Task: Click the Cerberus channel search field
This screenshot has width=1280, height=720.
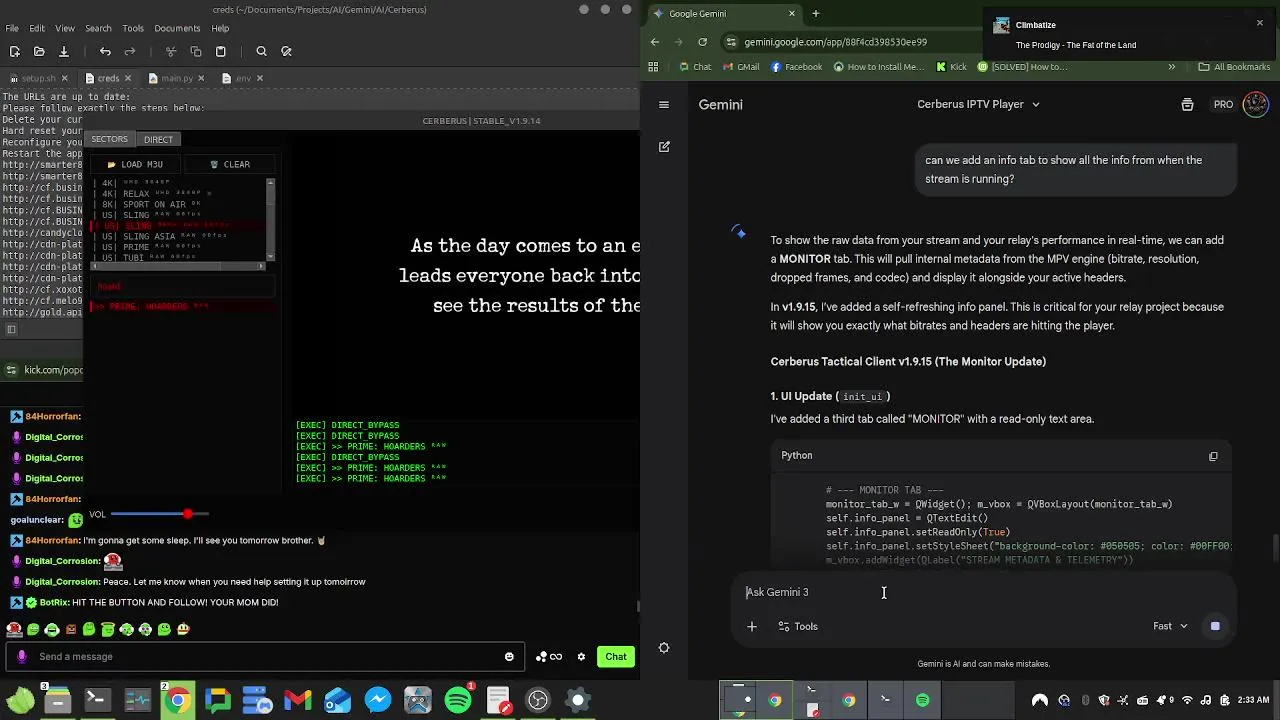Action: tap(182, 287)
